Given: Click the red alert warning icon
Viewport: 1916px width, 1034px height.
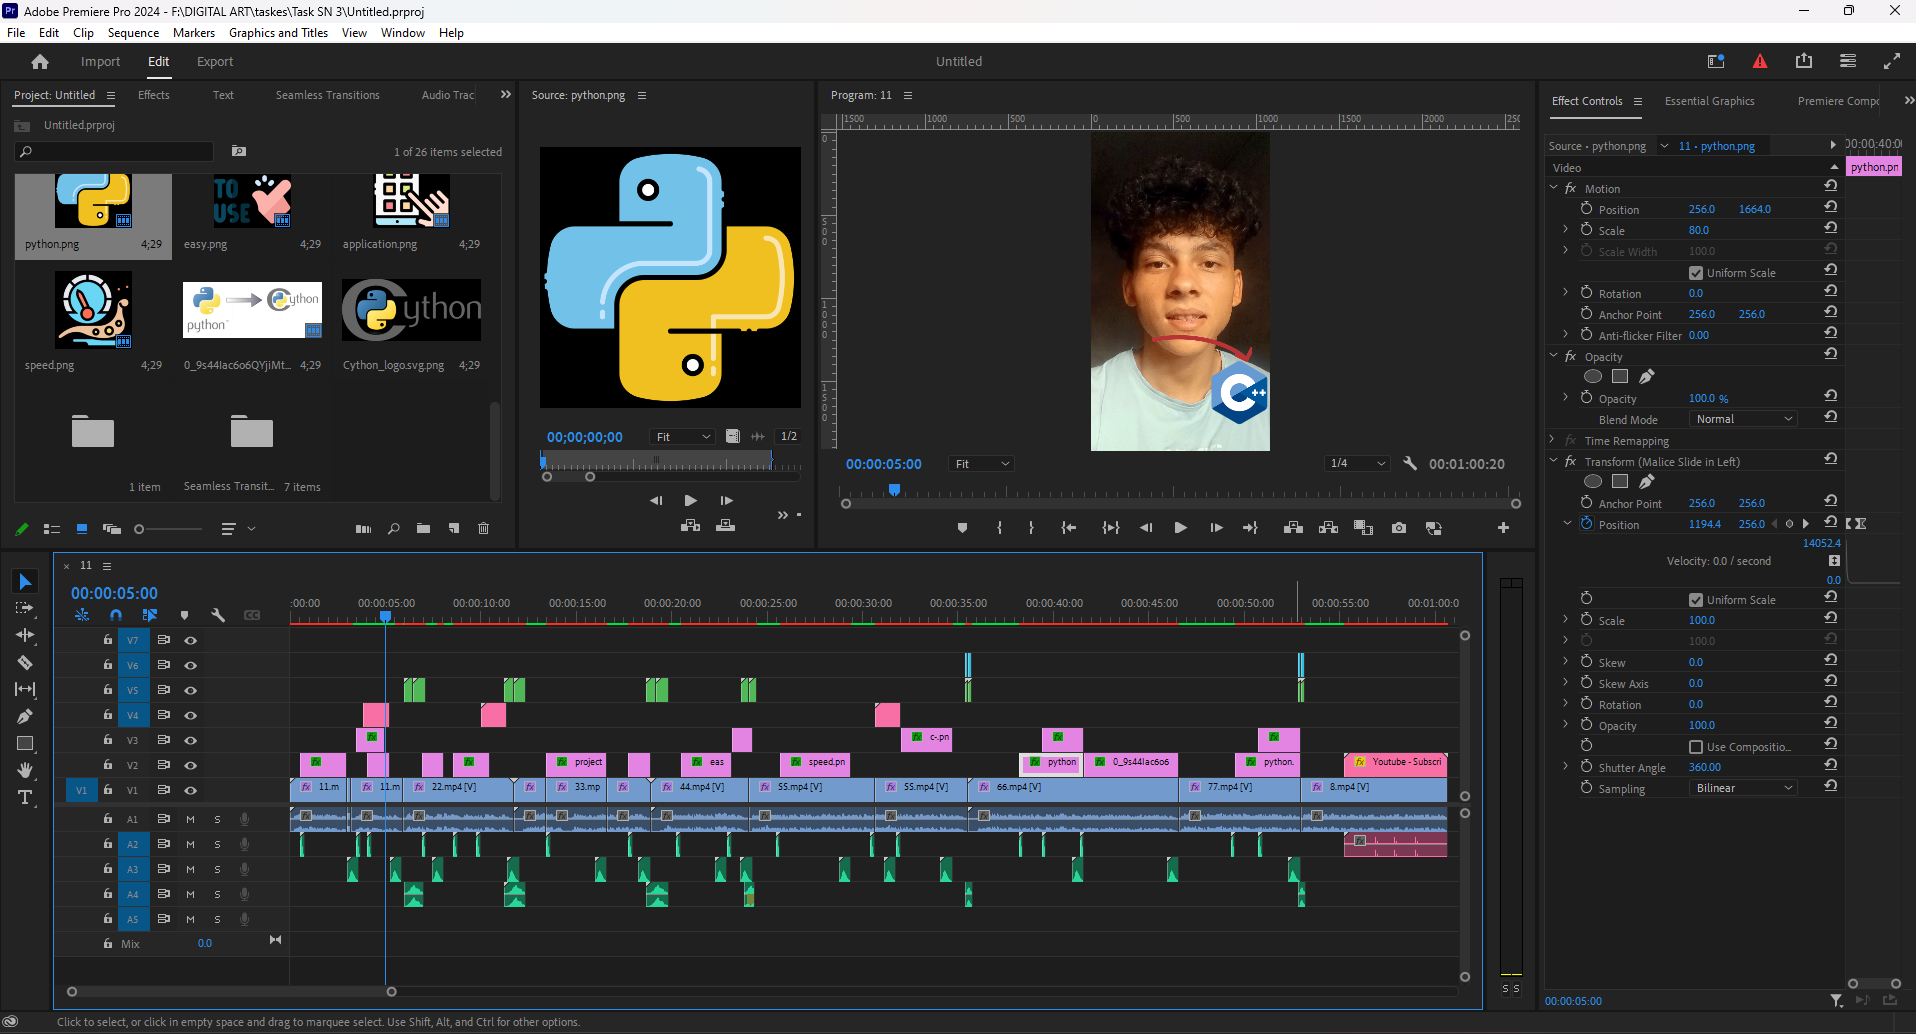Looking at the screenshot, I should click(x=1760, y=61).
